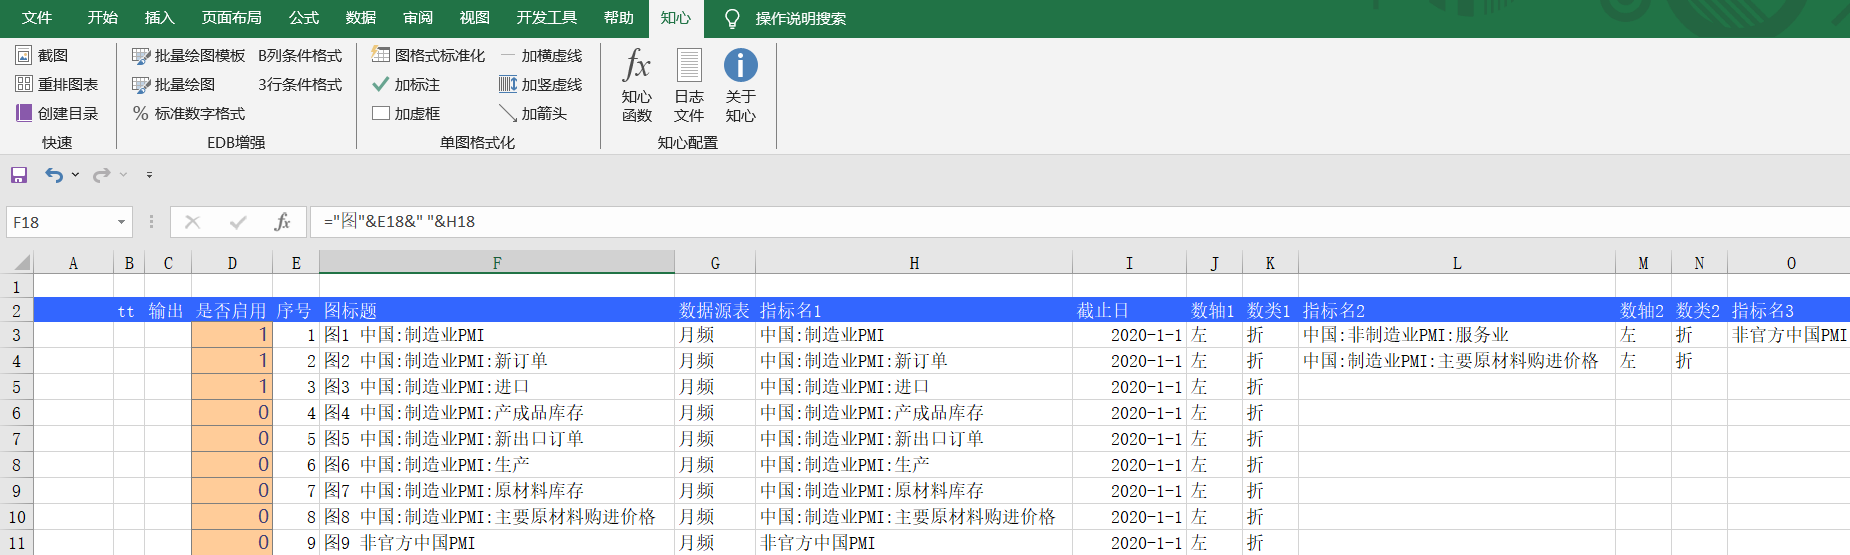Click the 加标注 checkmark annotation icon
The image size is (1850, 555).
(x=381, y=84)
